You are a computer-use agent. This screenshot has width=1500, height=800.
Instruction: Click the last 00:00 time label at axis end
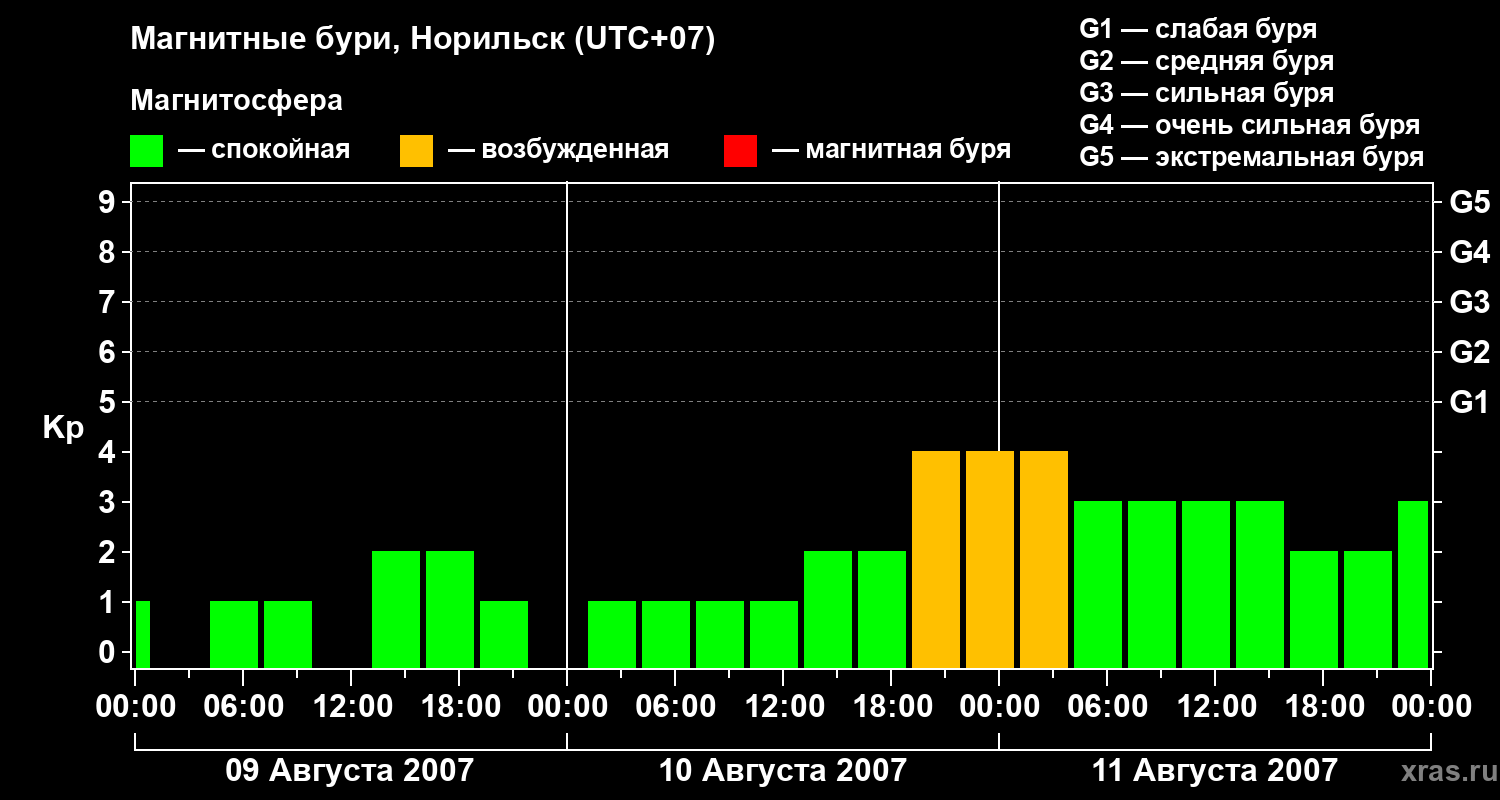(1431, 707)
